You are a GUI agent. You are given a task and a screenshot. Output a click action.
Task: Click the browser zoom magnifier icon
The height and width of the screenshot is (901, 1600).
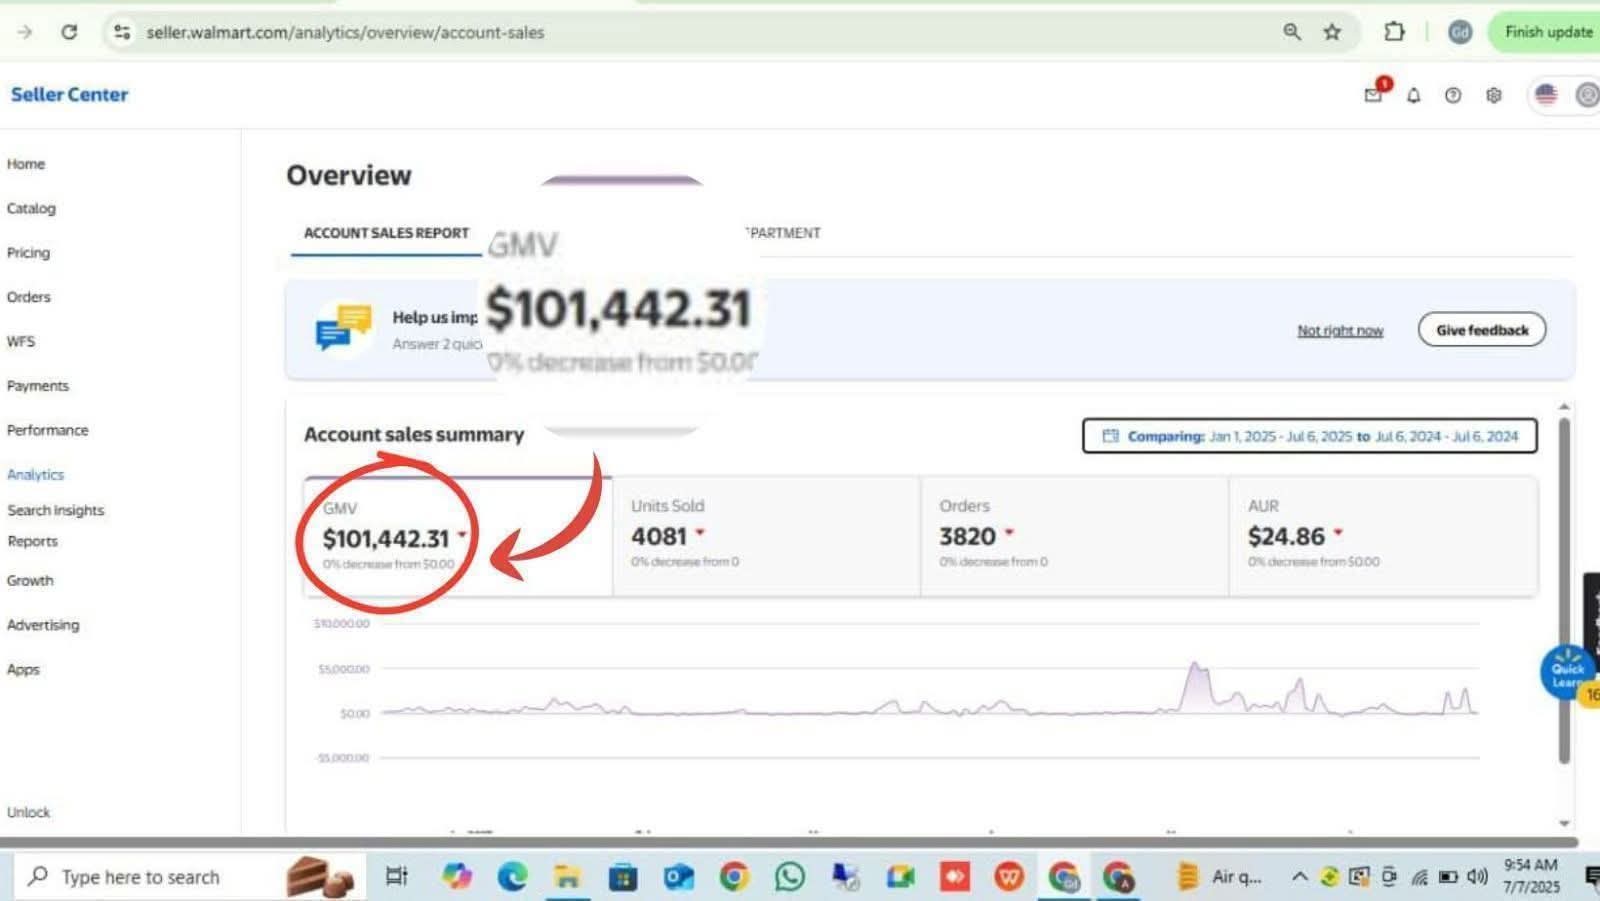(1292, 32)
